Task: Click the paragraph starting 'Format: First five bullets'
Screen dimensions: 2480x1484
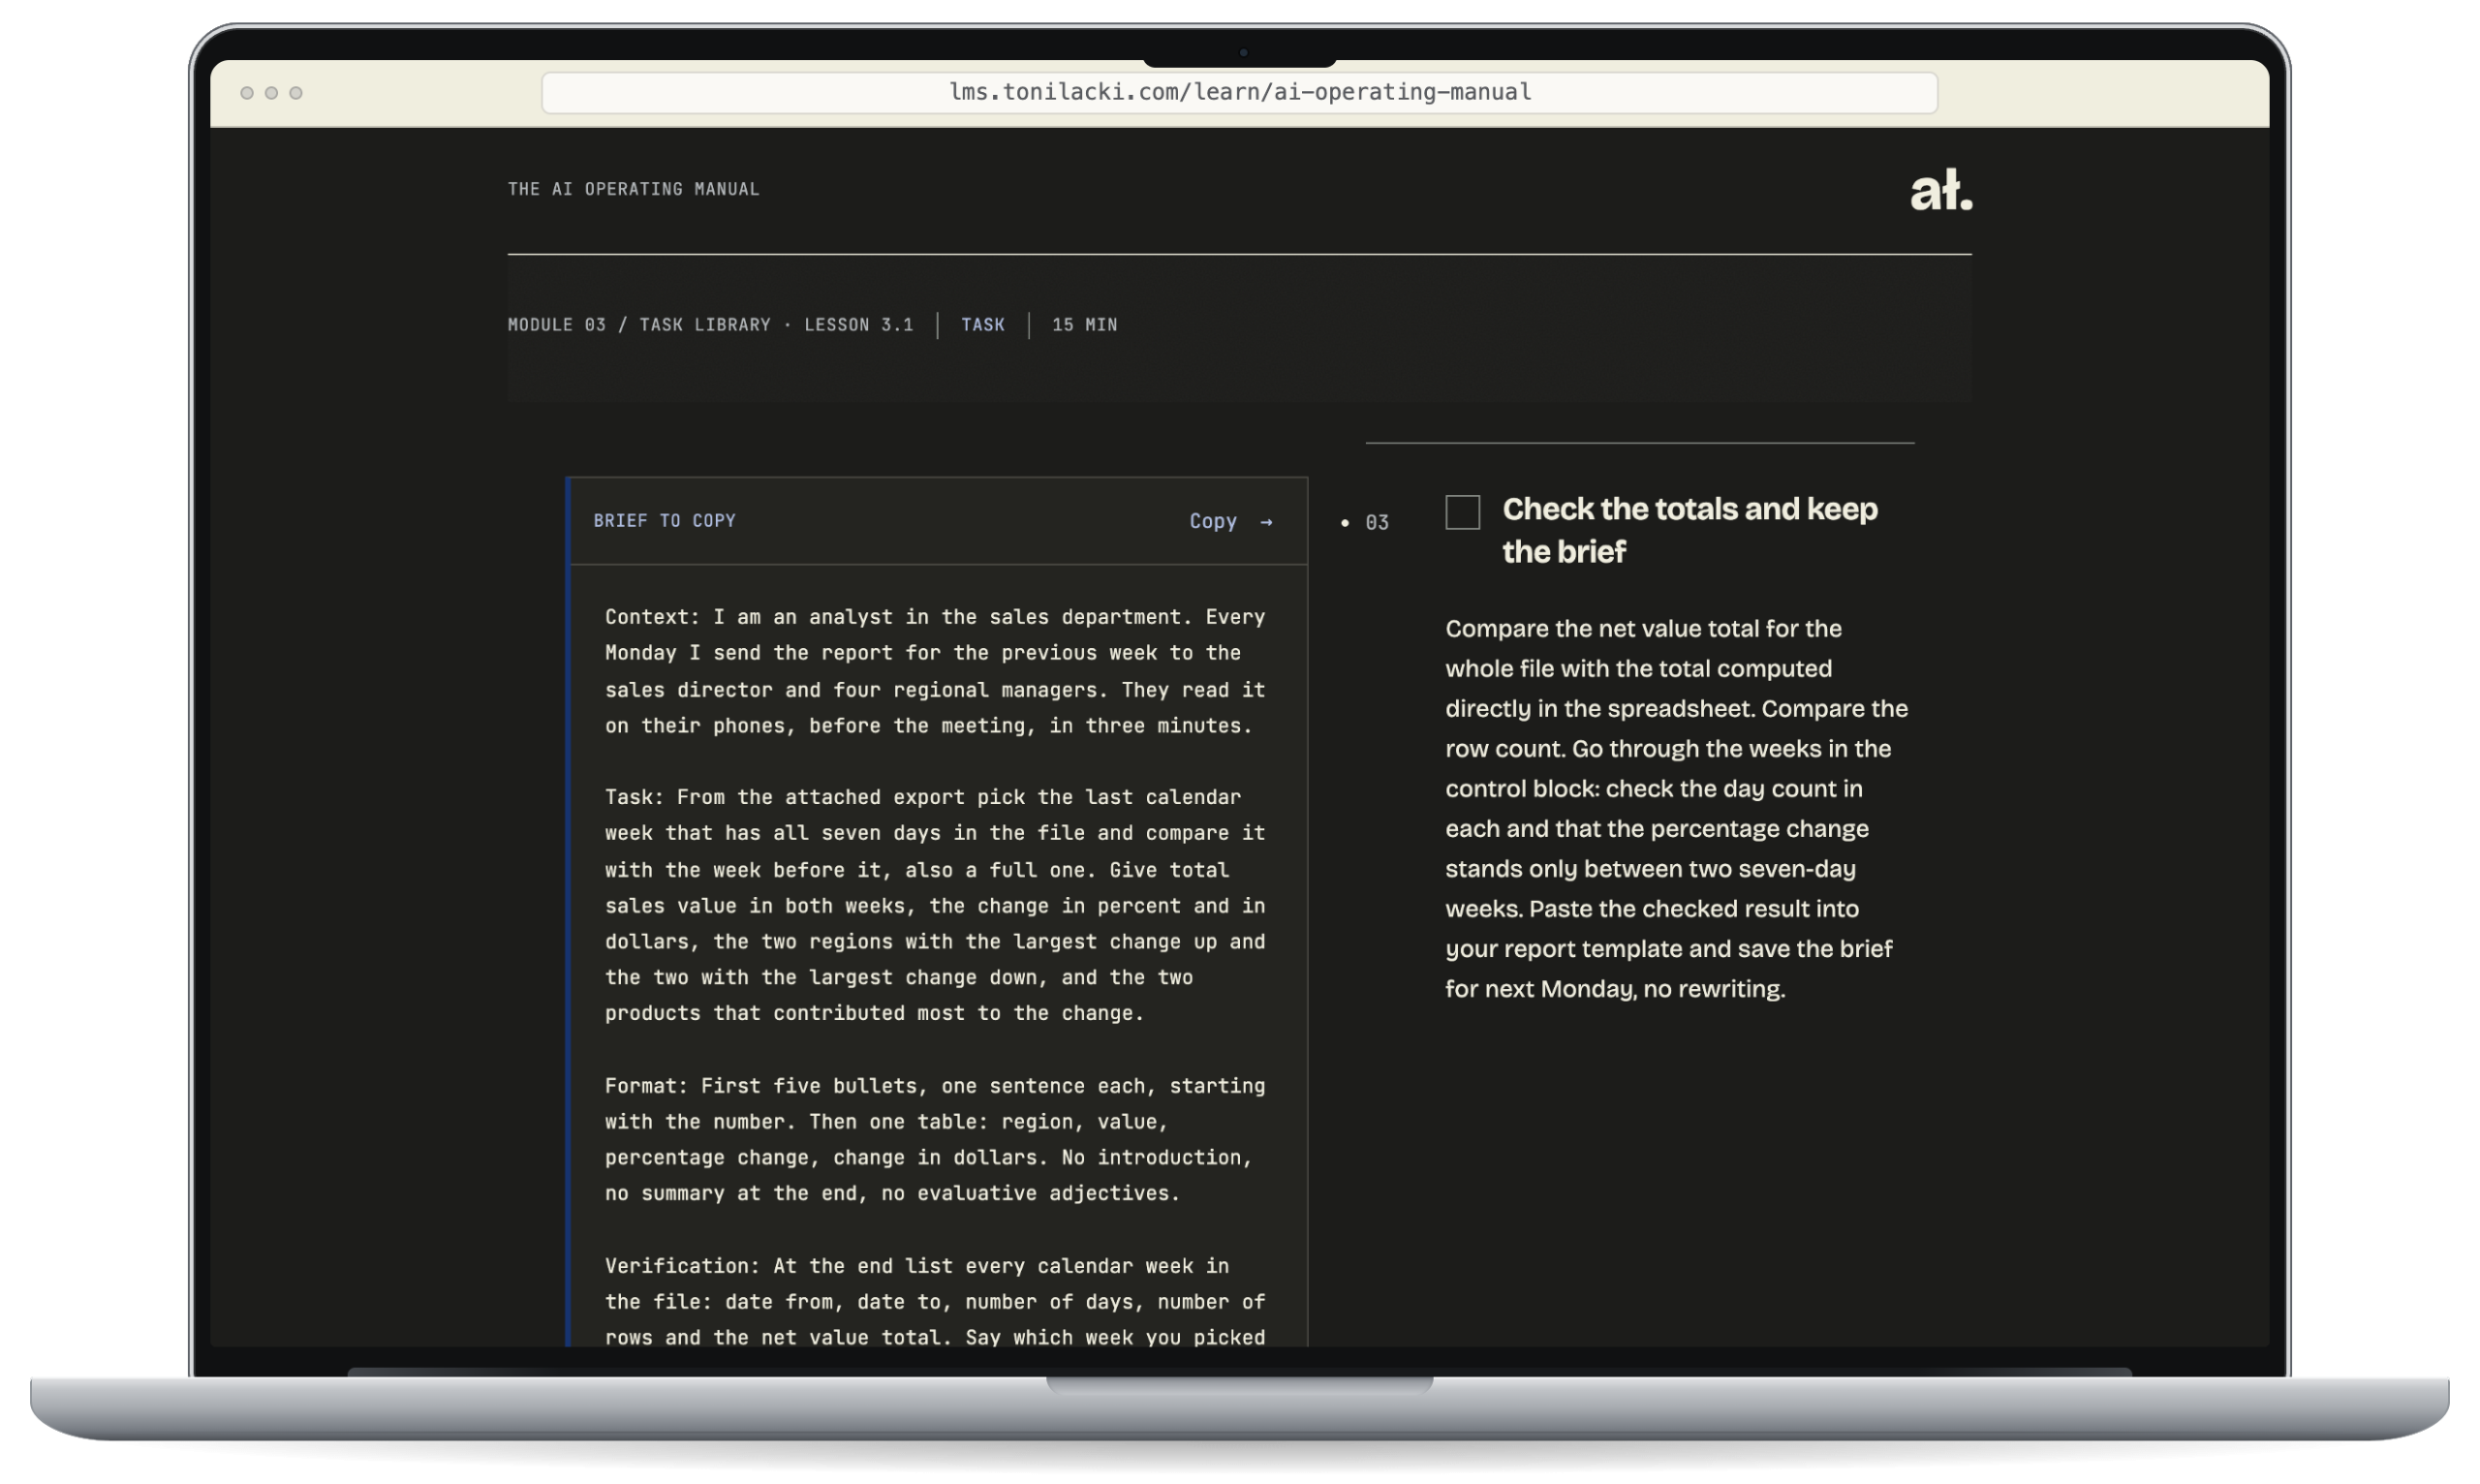Action: tap(935, 1139)
